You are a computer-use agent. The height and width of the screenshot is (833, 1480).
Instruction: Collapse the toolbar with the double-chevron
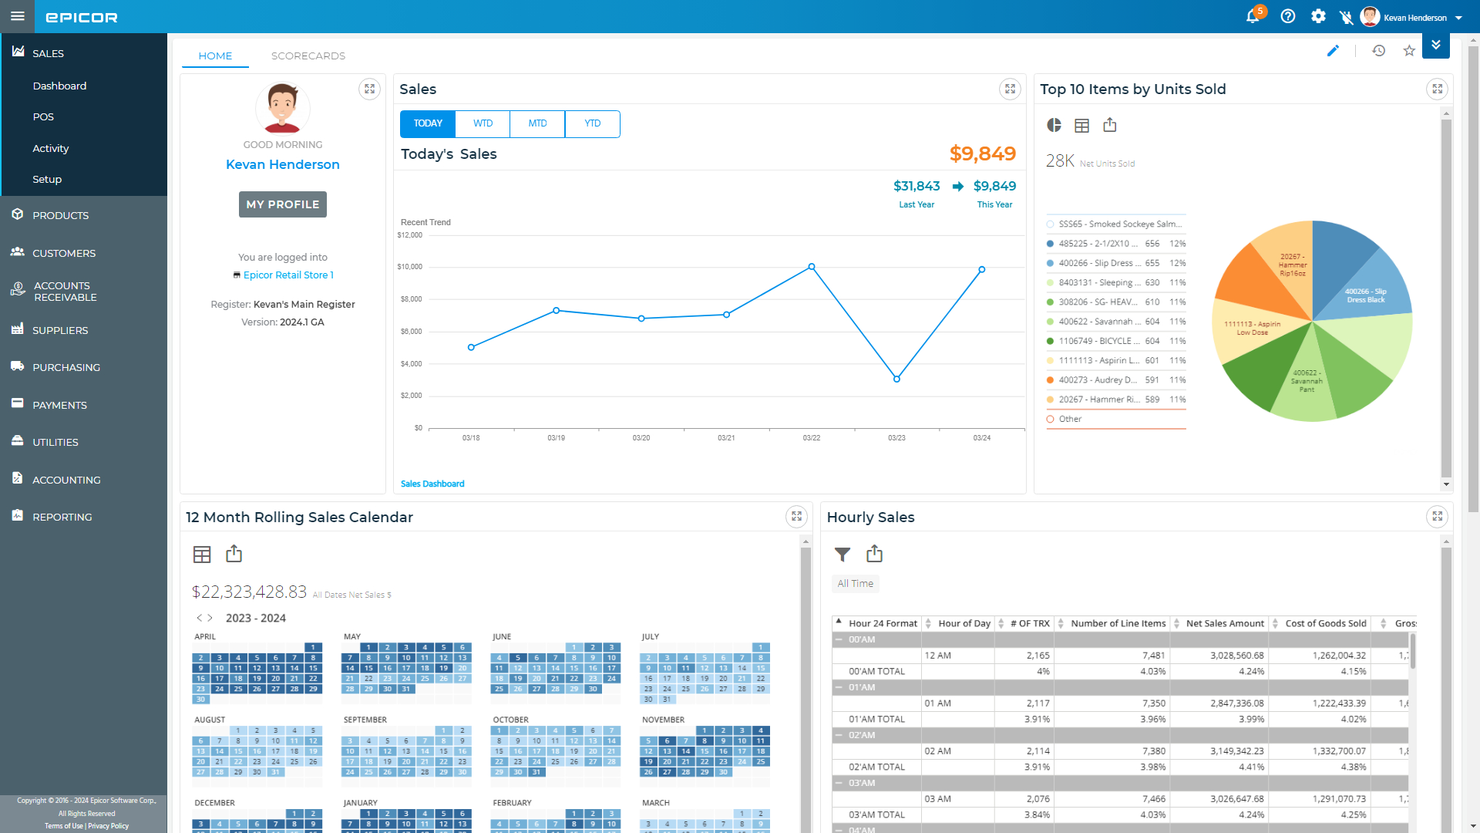(x=1435, y=46)
